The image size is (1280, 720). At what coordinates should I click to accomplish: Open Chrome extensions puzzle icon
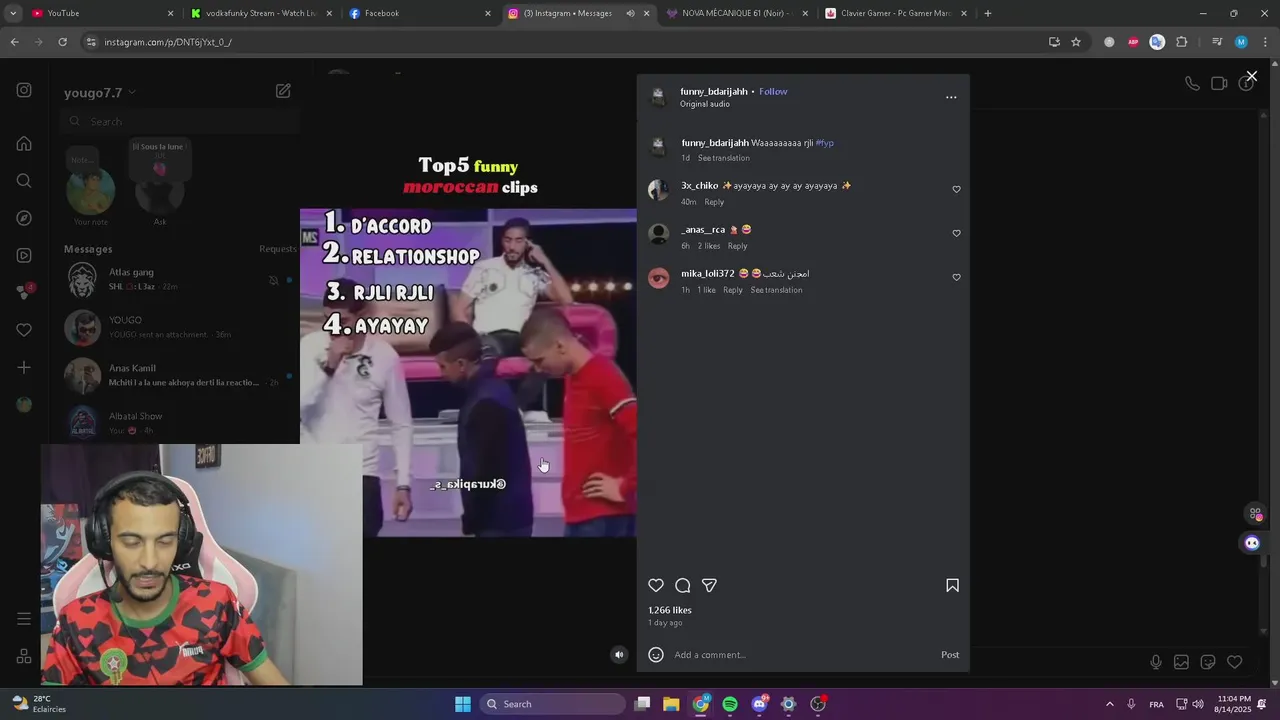[1182, 42]
